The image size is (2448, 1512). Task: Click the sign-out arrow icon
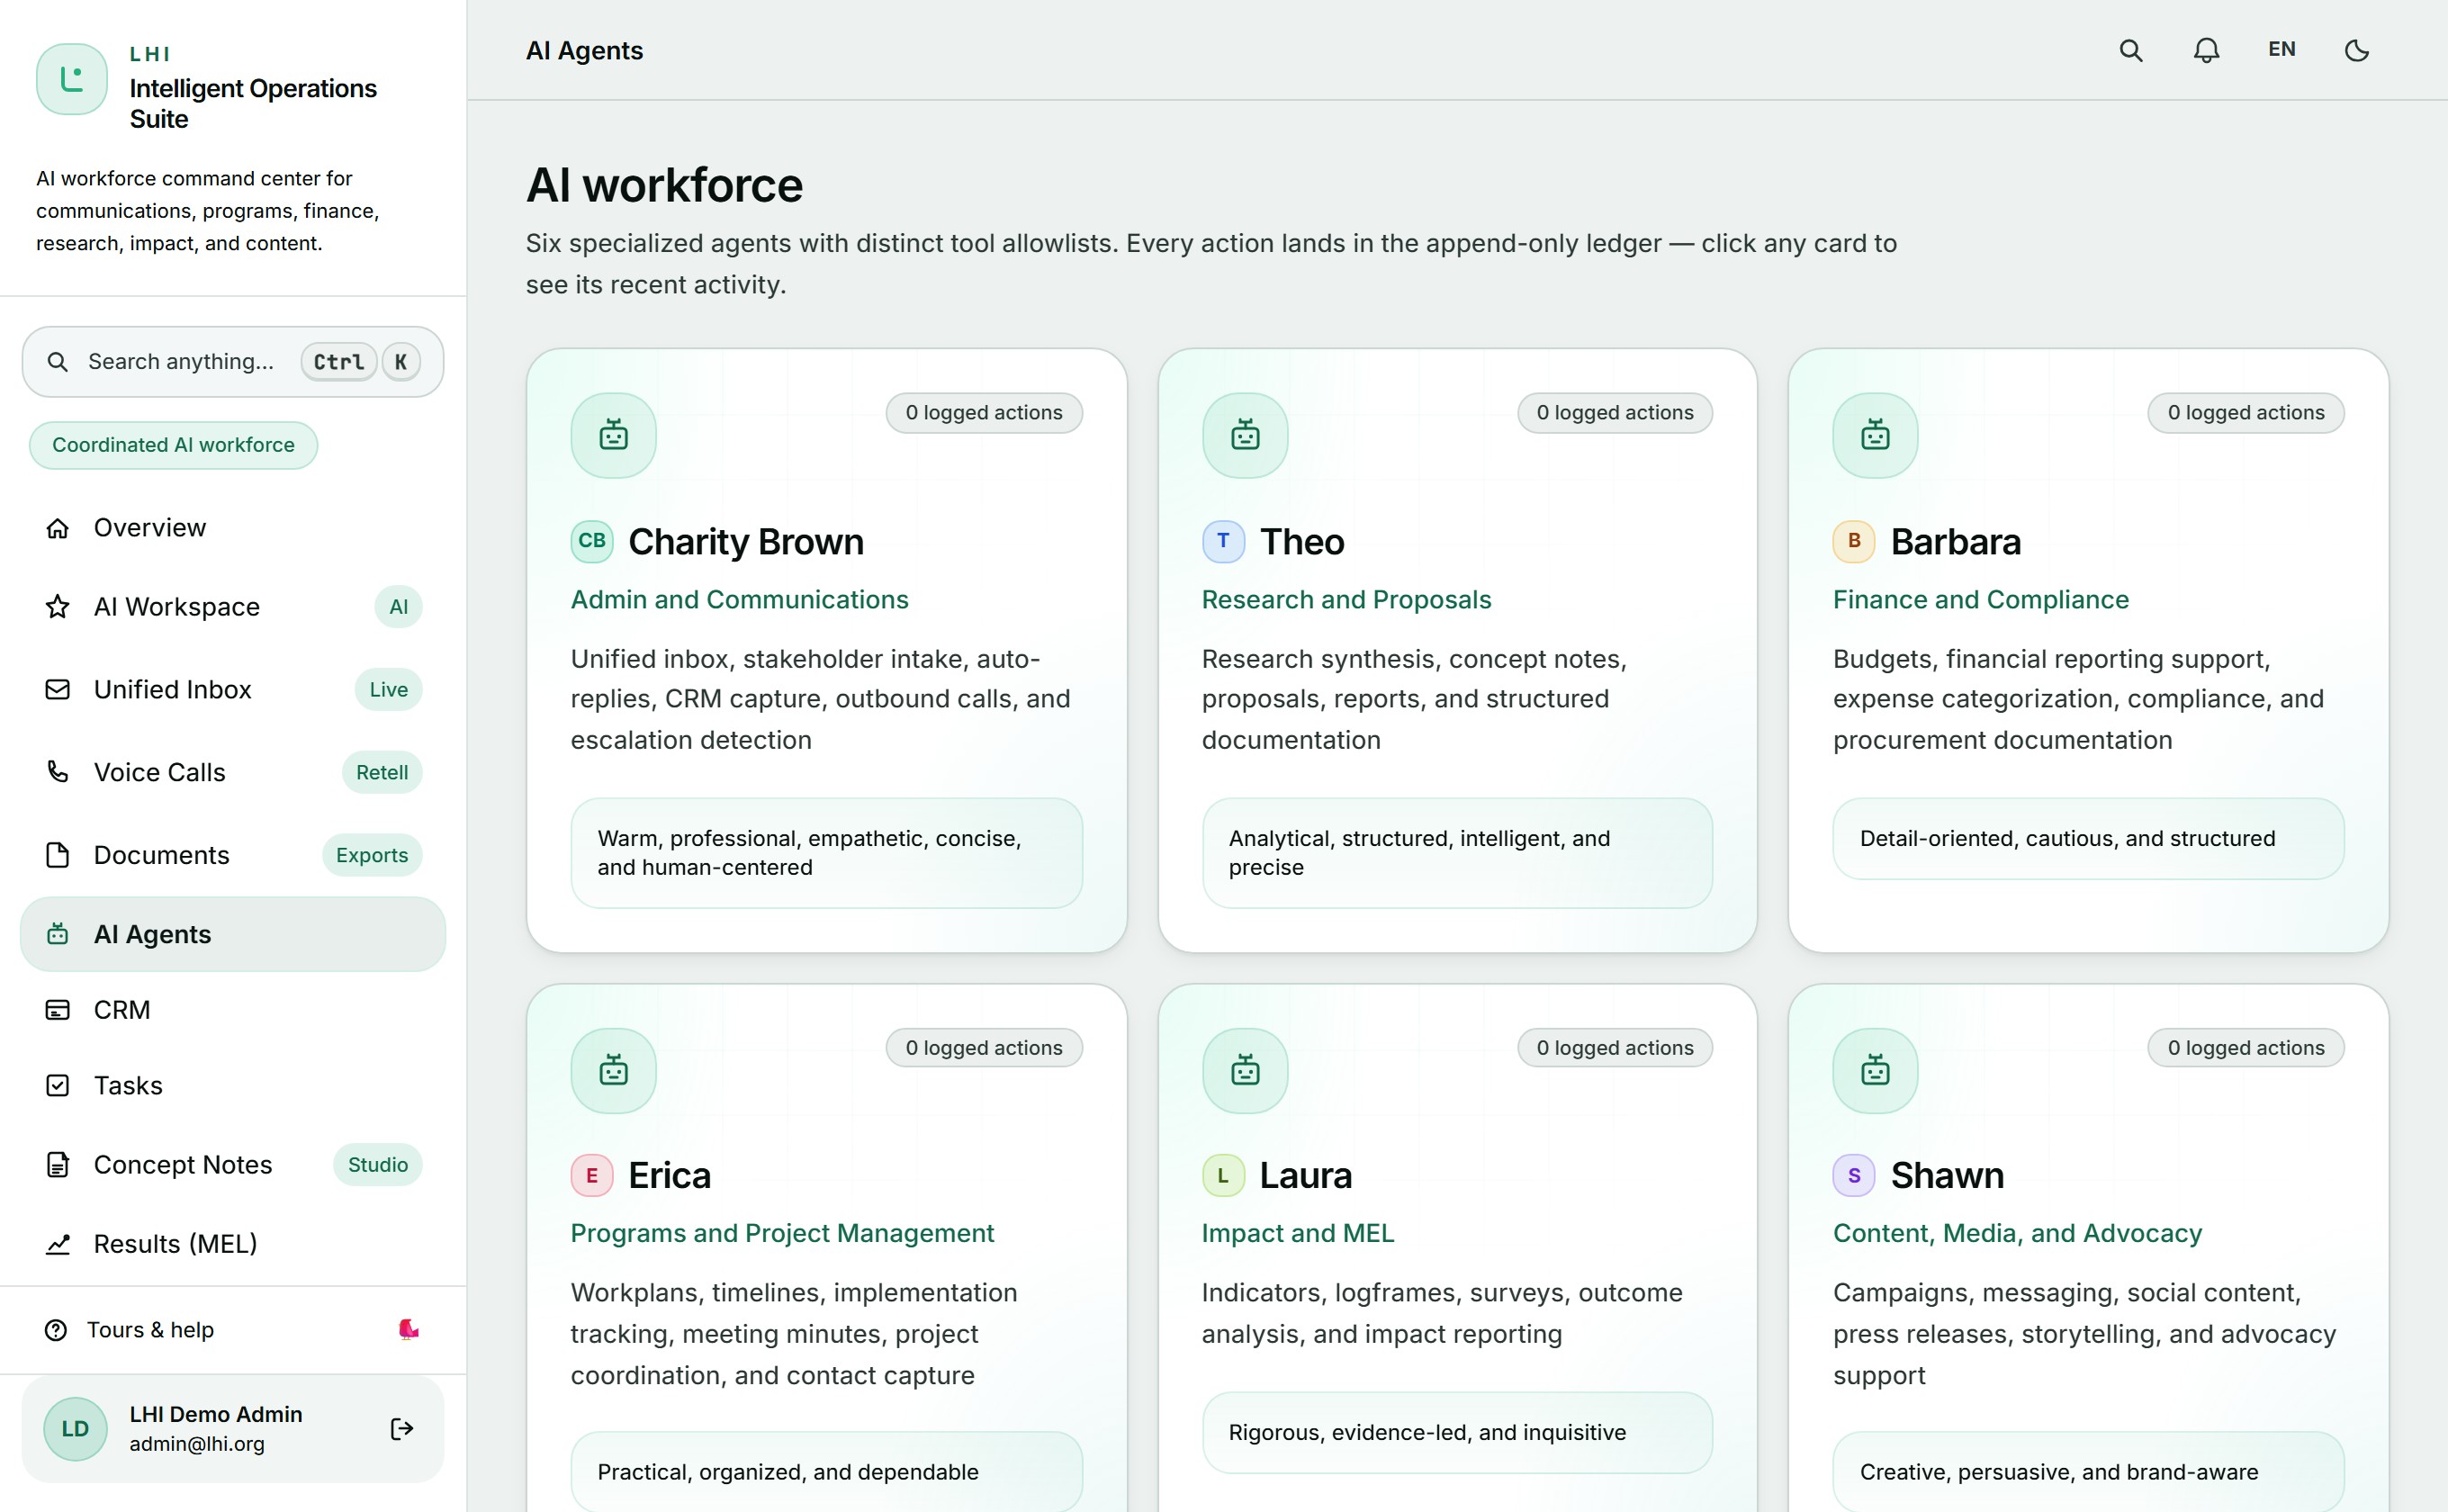click(x=402, y=1428)
